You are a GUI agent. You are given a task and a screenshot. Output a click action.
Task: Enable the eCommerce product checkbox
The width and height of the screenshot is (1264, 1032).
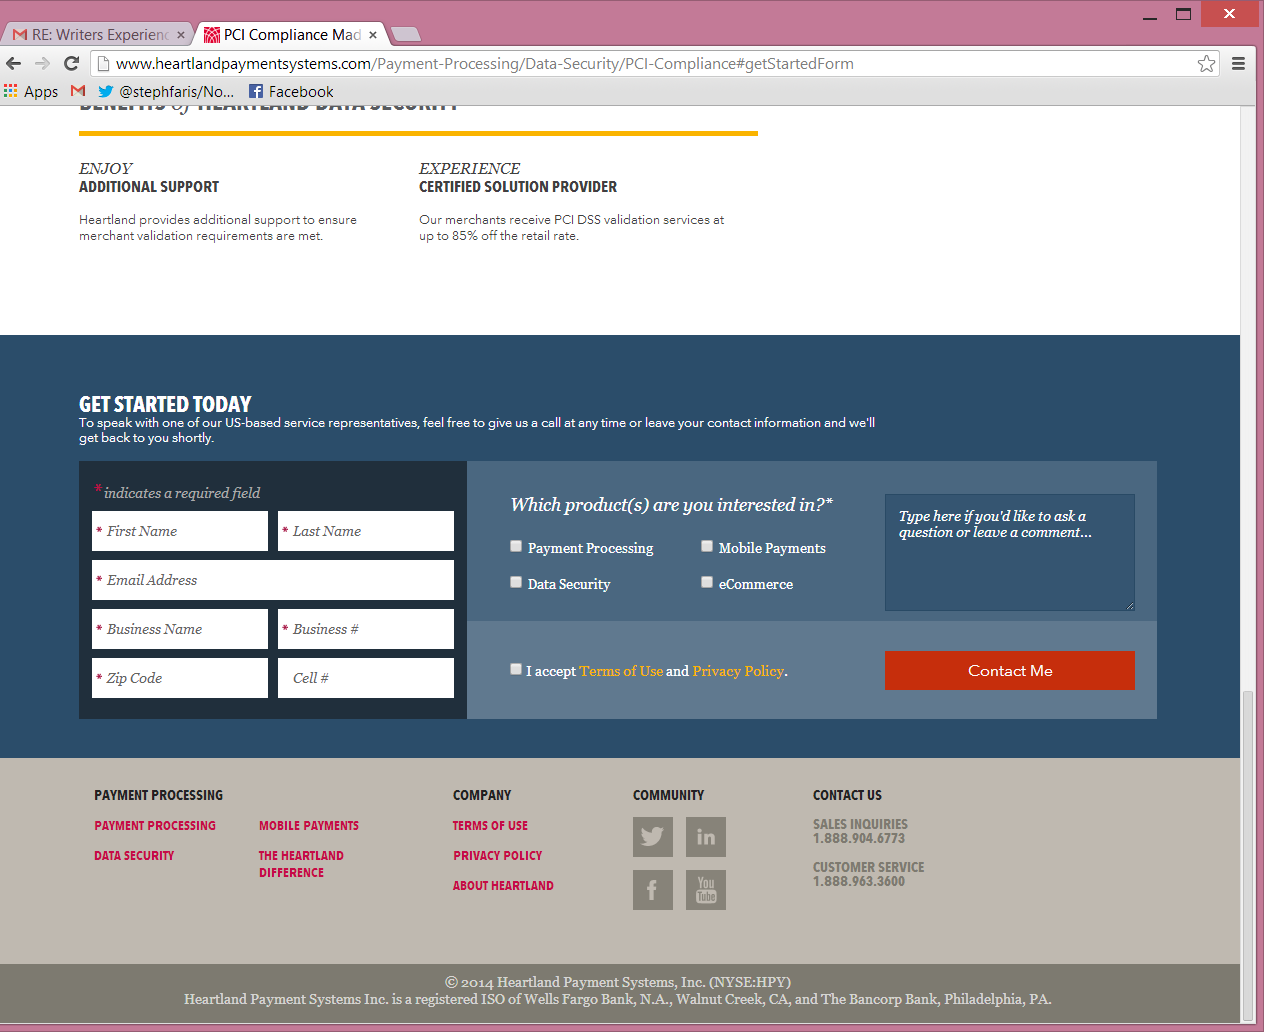point(707,581)
